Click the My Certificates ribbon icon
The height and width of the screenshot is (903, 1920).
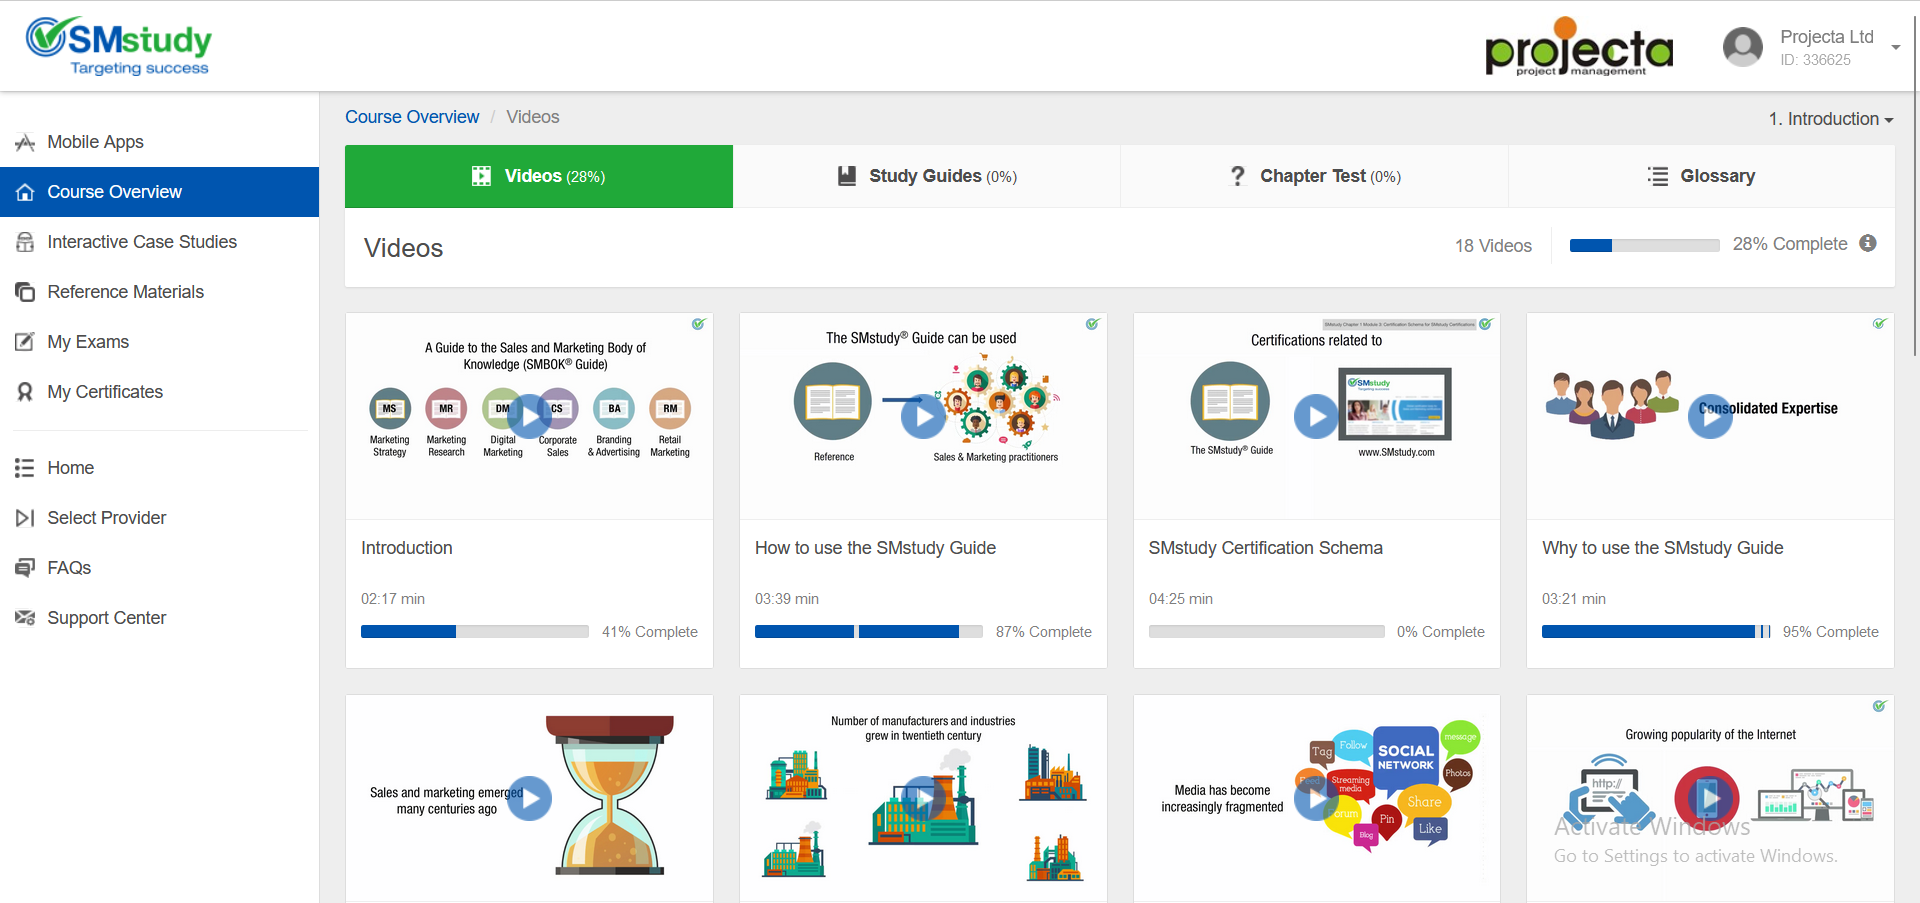(25, 392)
